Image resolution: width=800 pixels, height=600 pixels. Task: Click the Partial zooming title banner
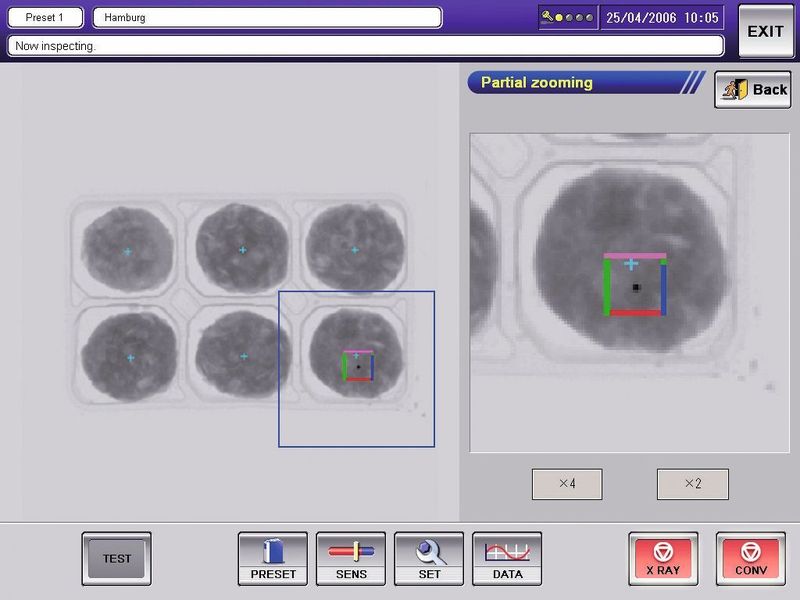(x=587, y=82)
